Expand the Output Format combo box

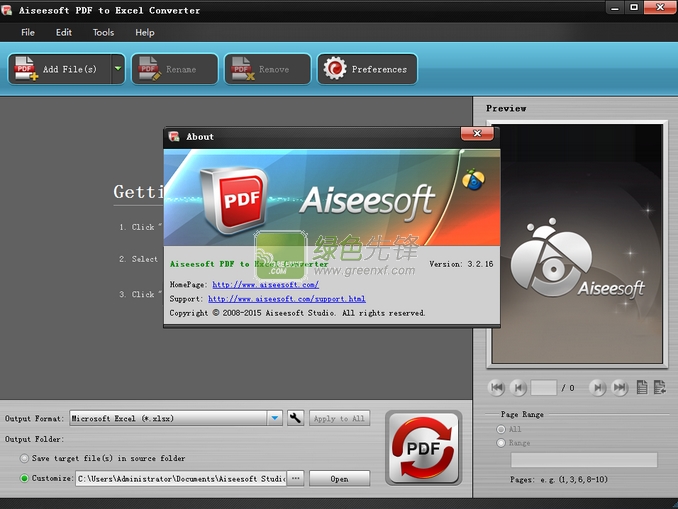275,418
